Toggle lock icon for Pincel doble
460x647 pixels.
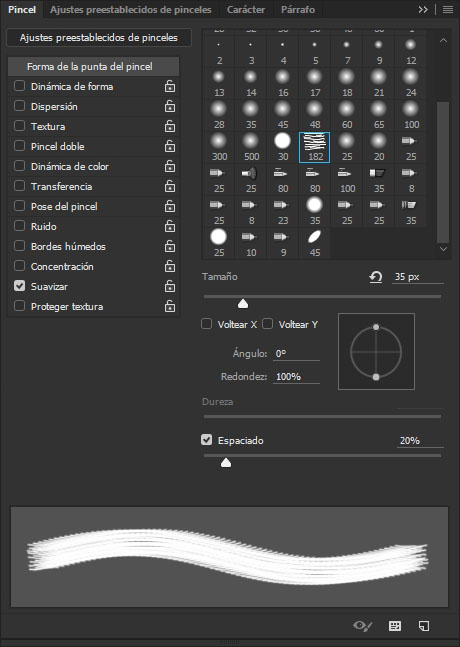click(x=170, y=146)
